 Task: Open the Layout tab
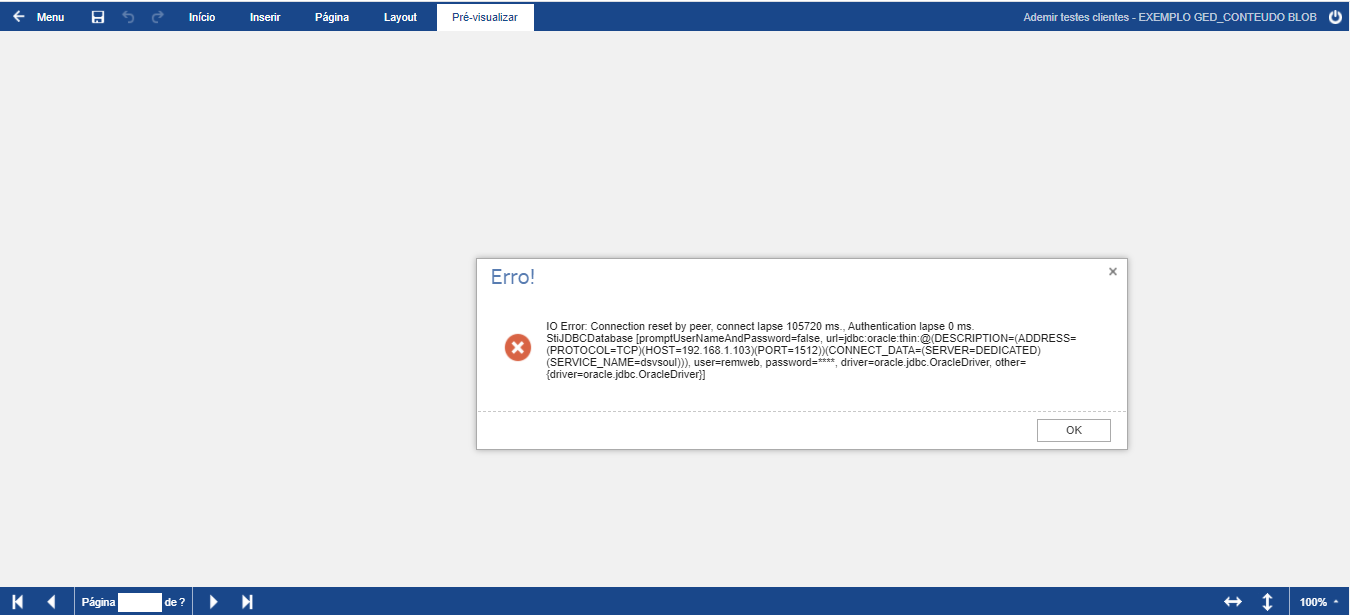[400, 17]
